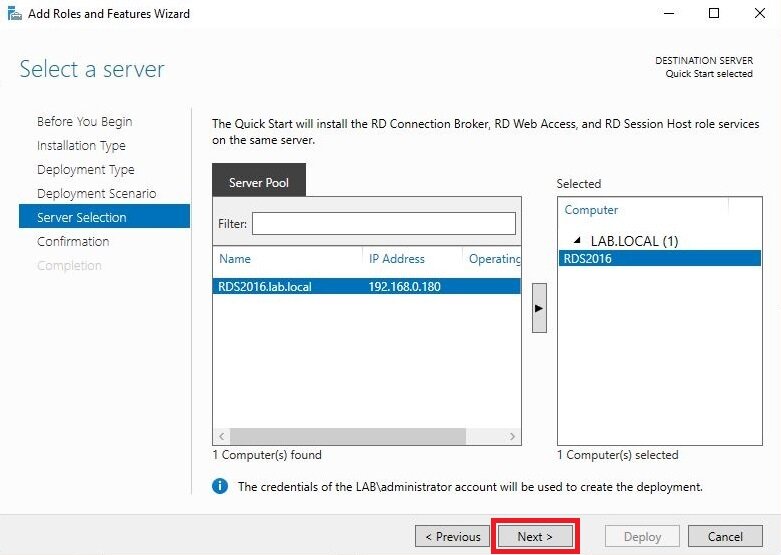Maximize the wizard window
This screenshot has height=555, width=781.
[714, 13]
